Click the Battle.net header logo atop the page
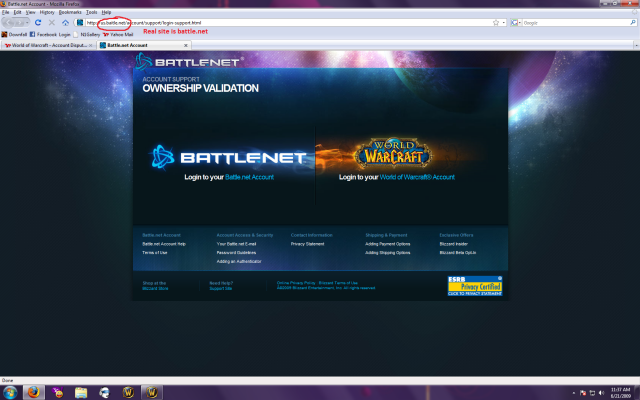The image size is (640, 400). click(189, 62)
